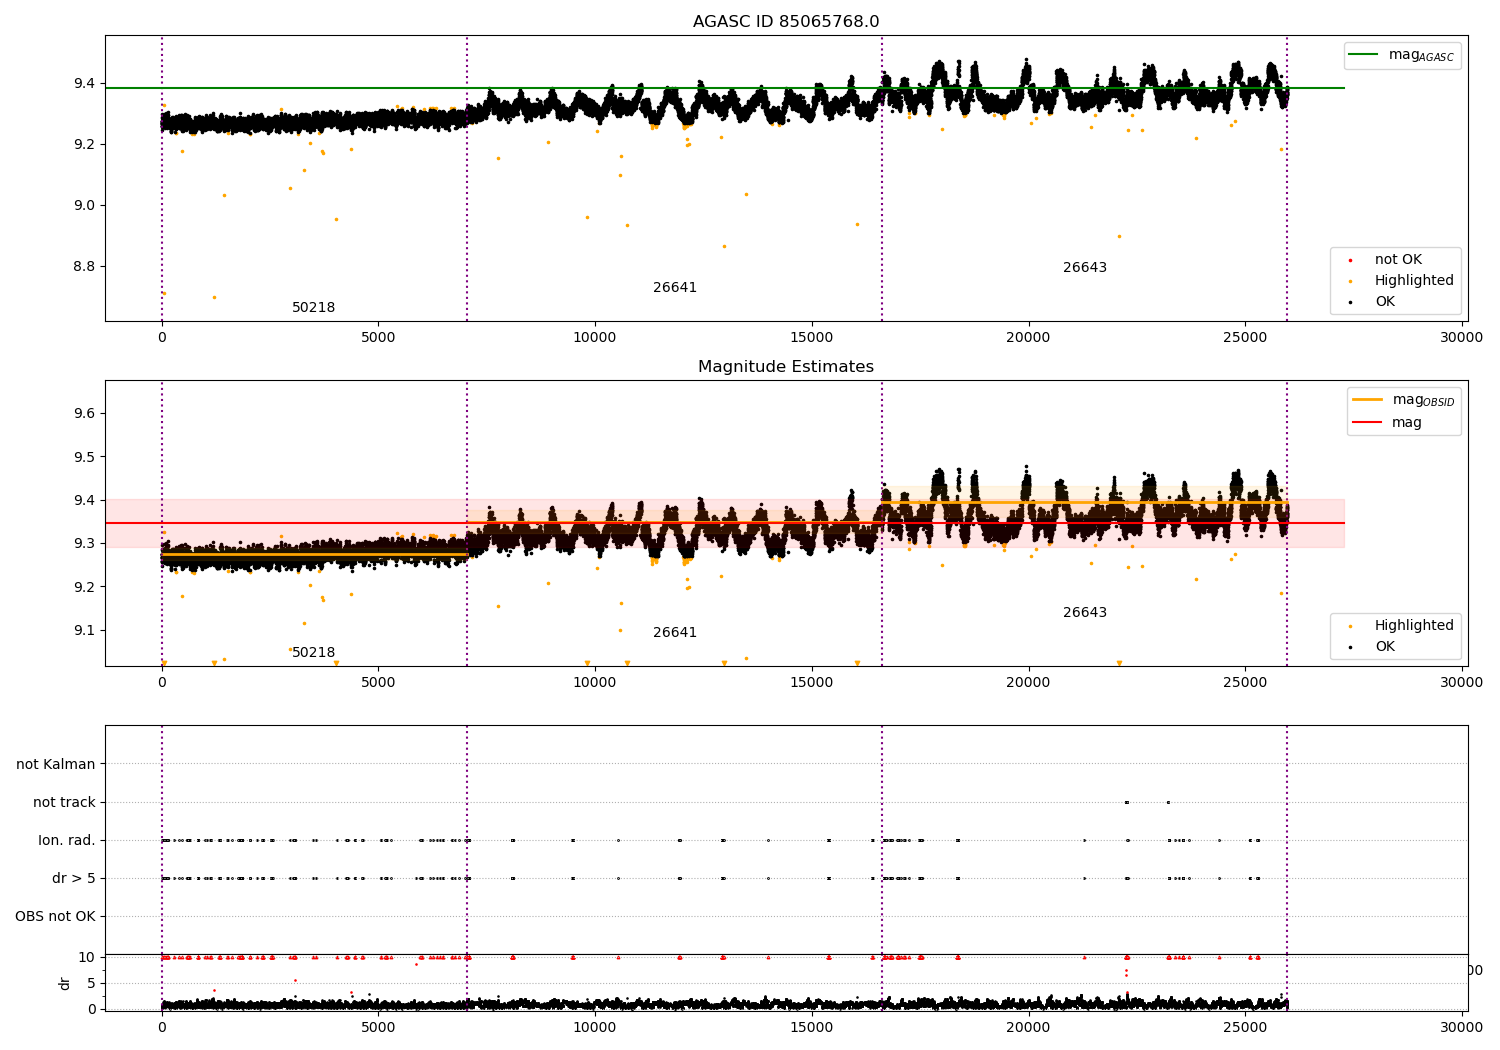Click the orange line sample beside mag OBSID

1367,400
